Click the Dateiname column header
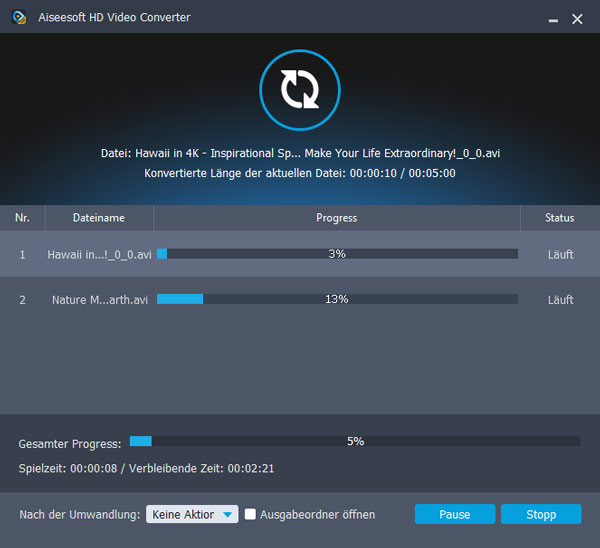600x548 pixels. tap(99, 218)
